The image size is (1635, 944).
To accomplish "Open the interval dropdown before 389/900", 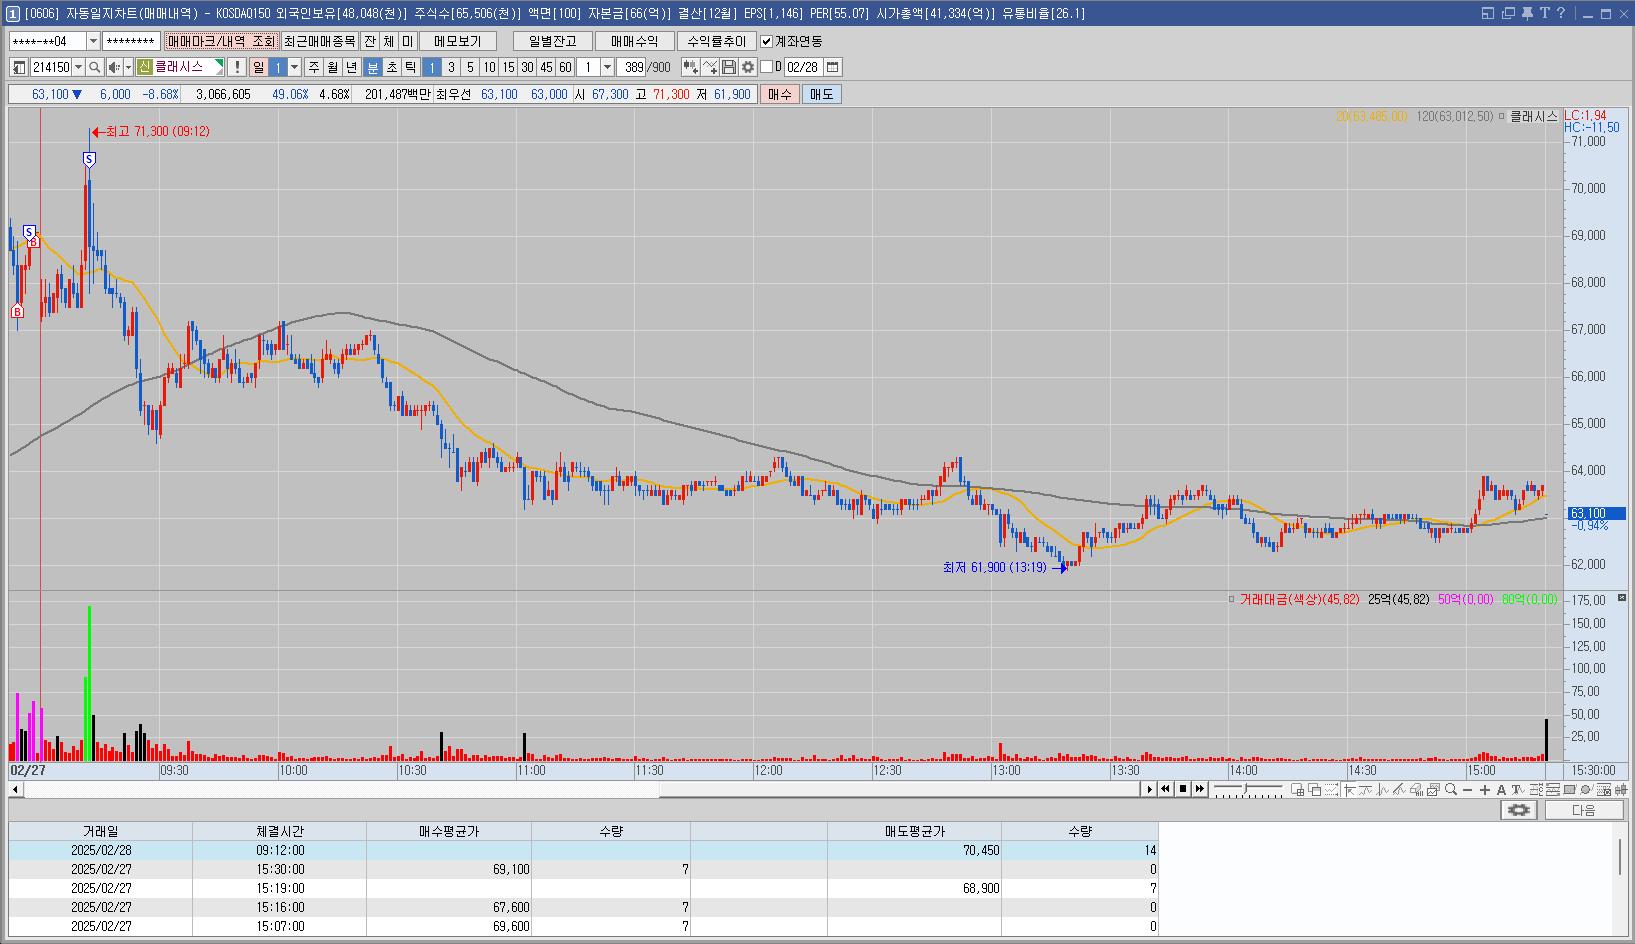I will click(607, 67).
